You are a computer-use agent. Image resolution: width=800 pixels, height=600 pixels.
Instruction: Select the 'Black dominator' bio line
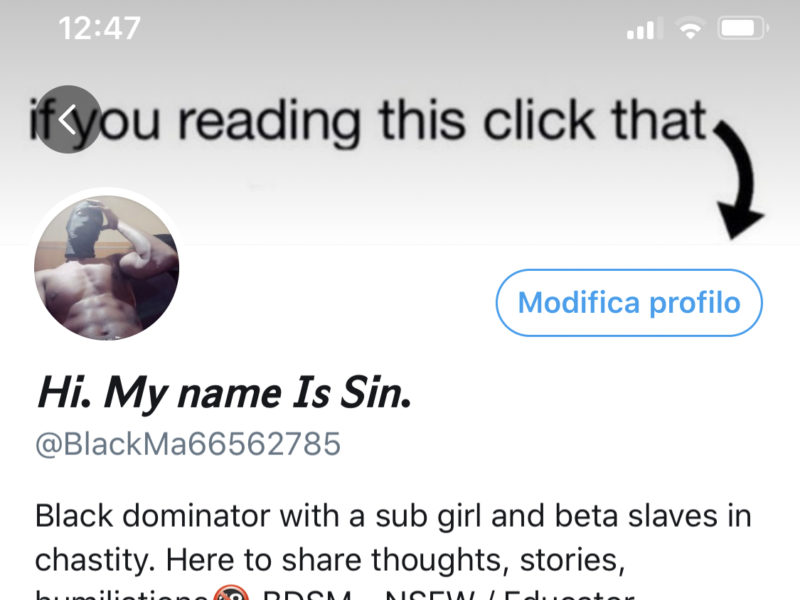pos(152,515)
